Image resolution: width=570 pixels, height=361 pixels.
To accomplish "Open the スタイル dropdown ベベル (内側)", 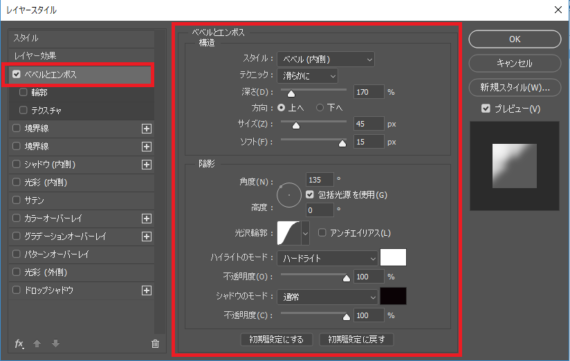I will click(326, 59).
